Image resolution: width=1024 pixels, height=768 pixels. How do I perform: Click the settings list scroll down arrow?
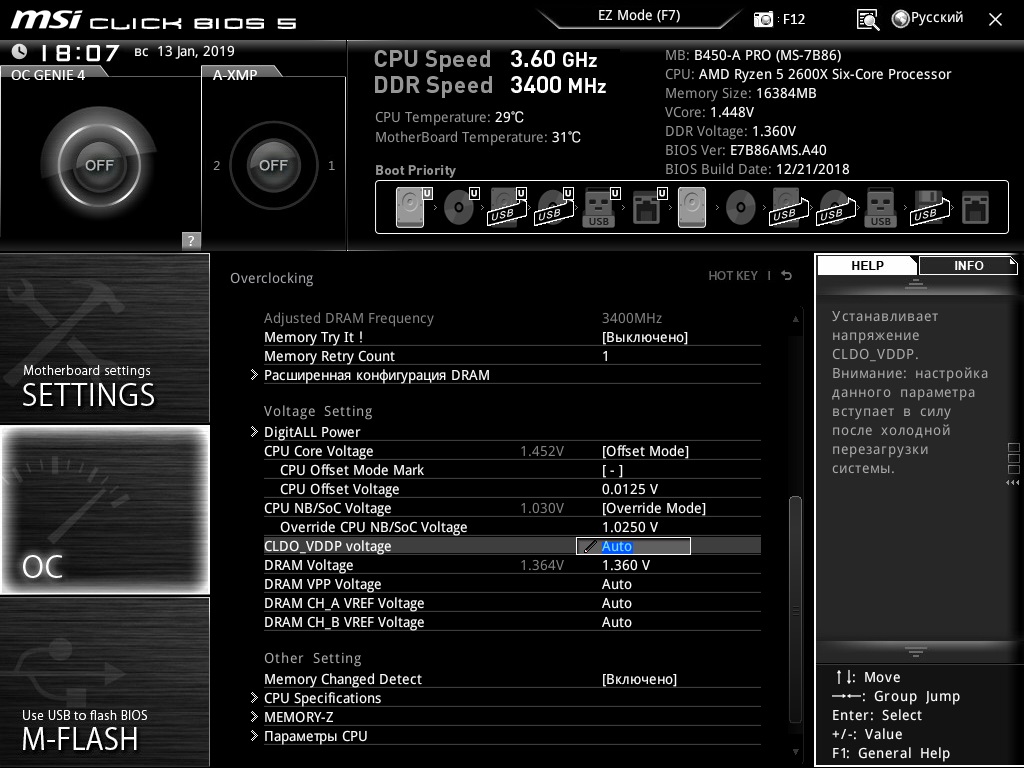(x=795, y=752)
